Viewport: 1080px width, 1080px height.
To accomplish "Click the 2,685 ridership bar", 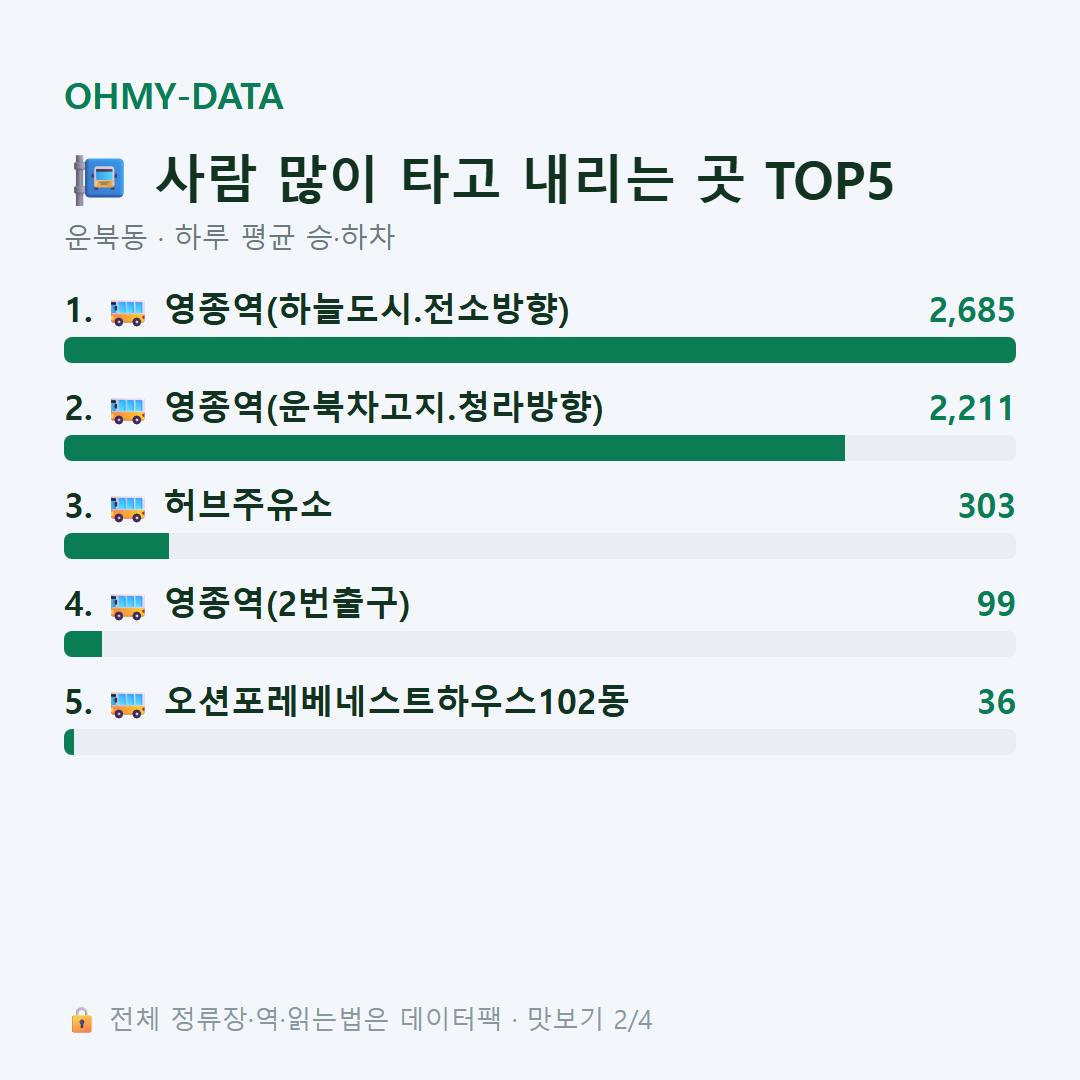I will pos(540,350).
